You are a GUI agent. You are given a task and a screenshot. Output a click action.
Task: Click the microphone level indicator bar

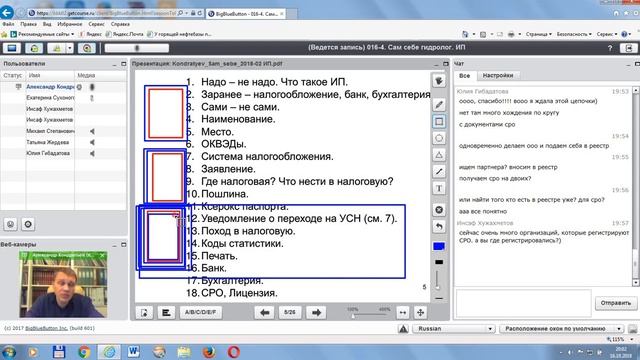(x=136, y=48)
